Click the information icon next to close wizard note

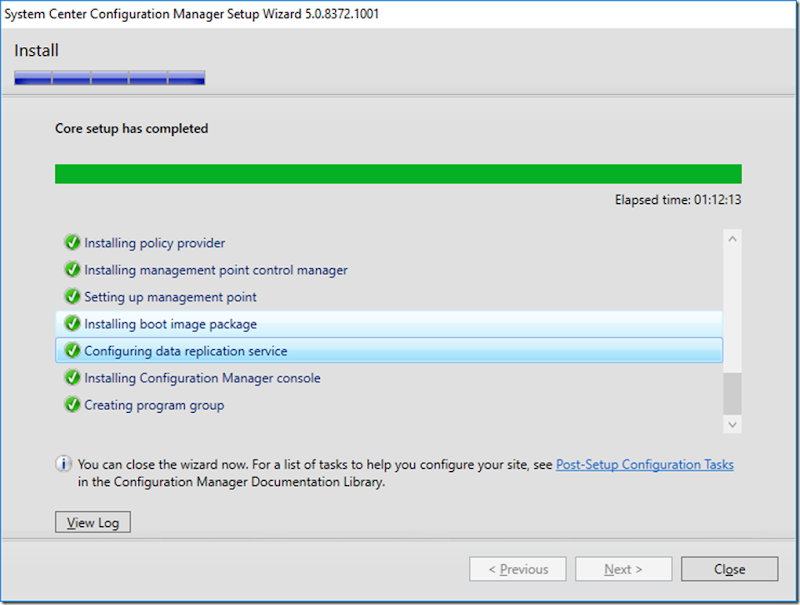(63, 464)
